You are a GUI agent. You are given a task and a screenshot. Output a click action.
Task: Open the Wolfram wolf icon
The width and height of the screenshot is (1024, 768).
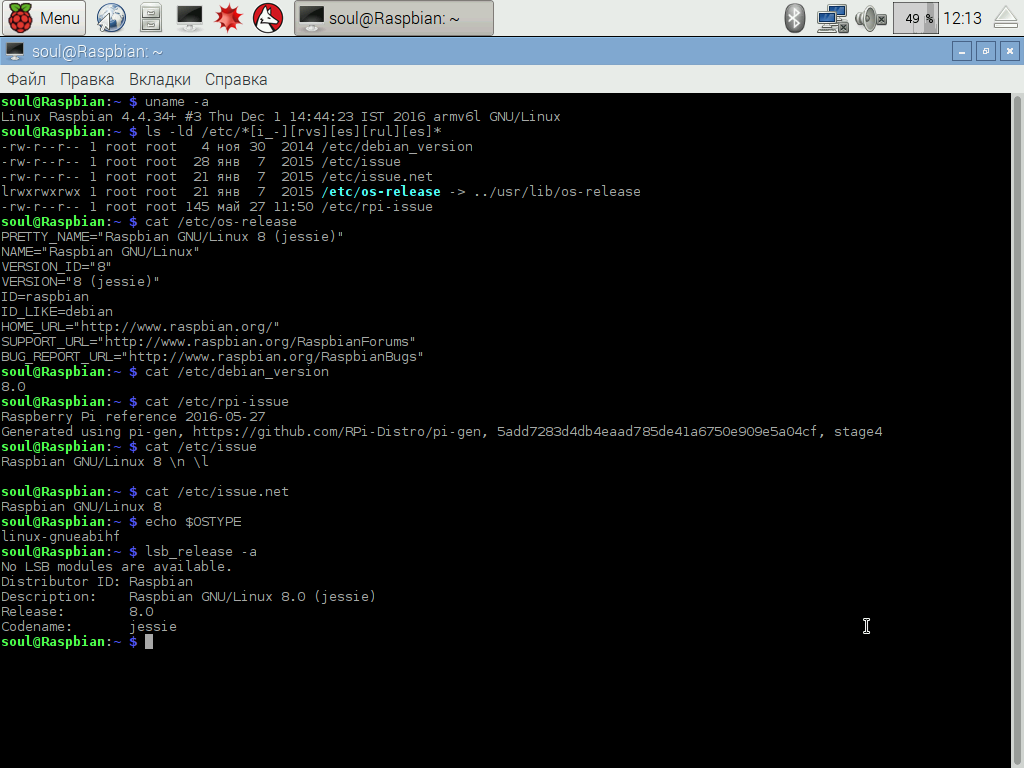(x=268, y=18)
